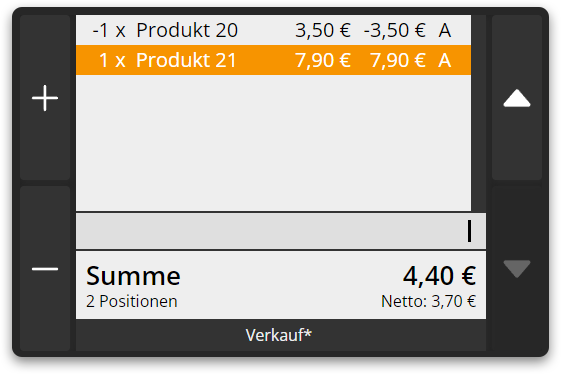Click the 4,40 € total amount
The width and height of the screenshot is (561, 374).
click(439, 276)
